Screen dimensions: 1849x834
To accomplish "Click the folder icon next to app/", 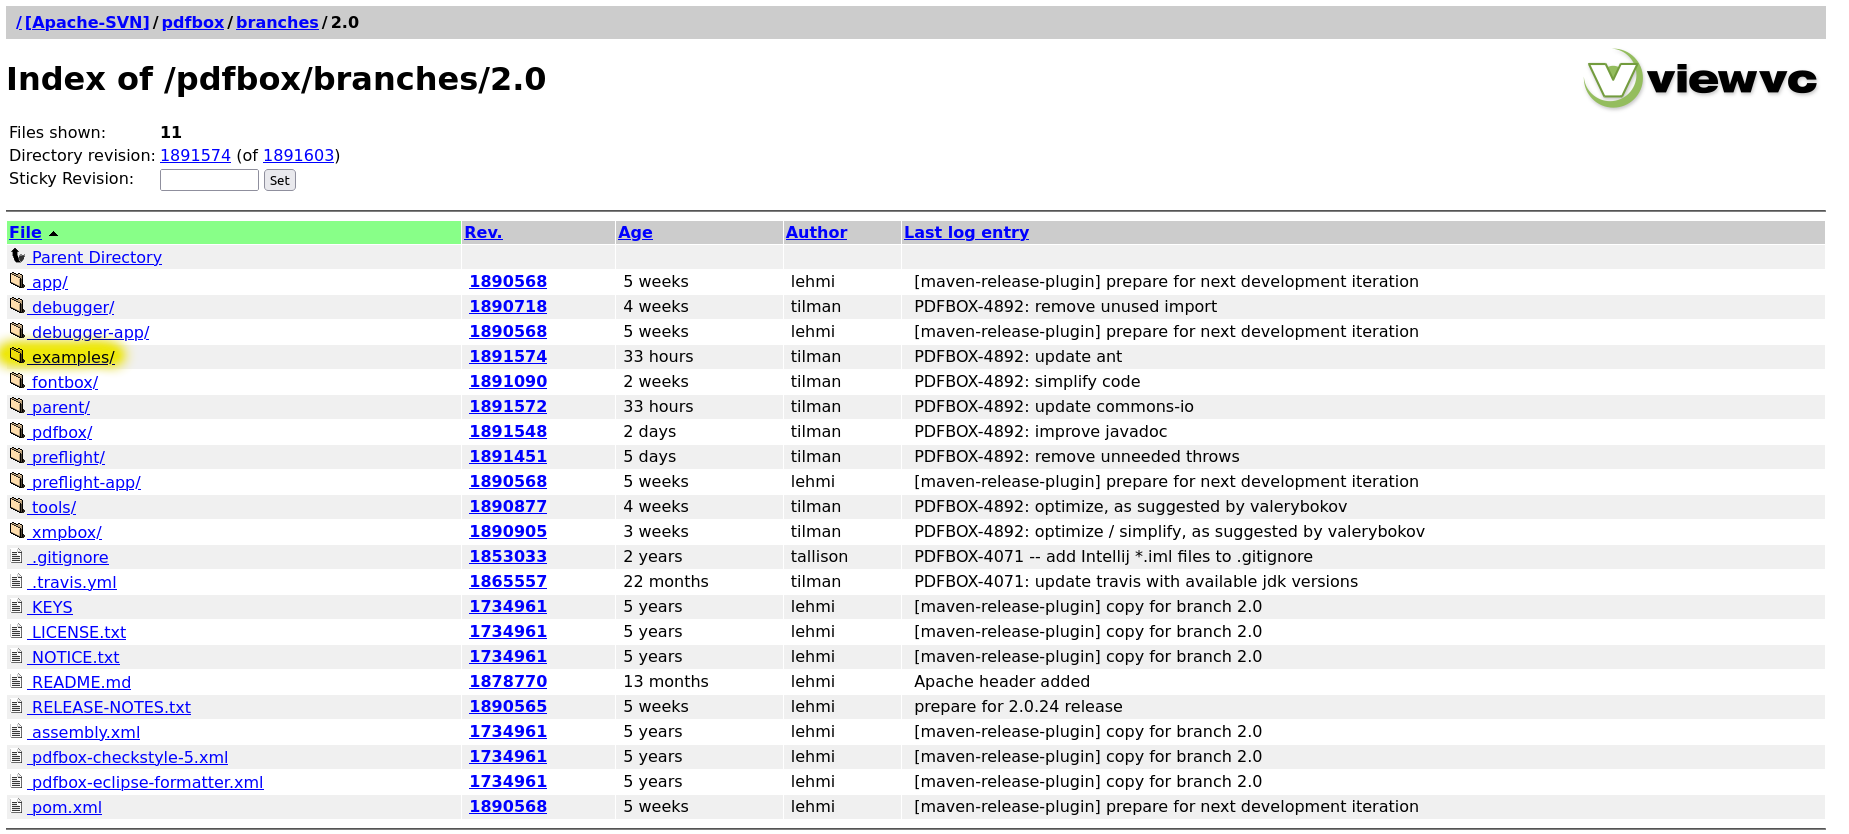I will (x=17, y=281).
